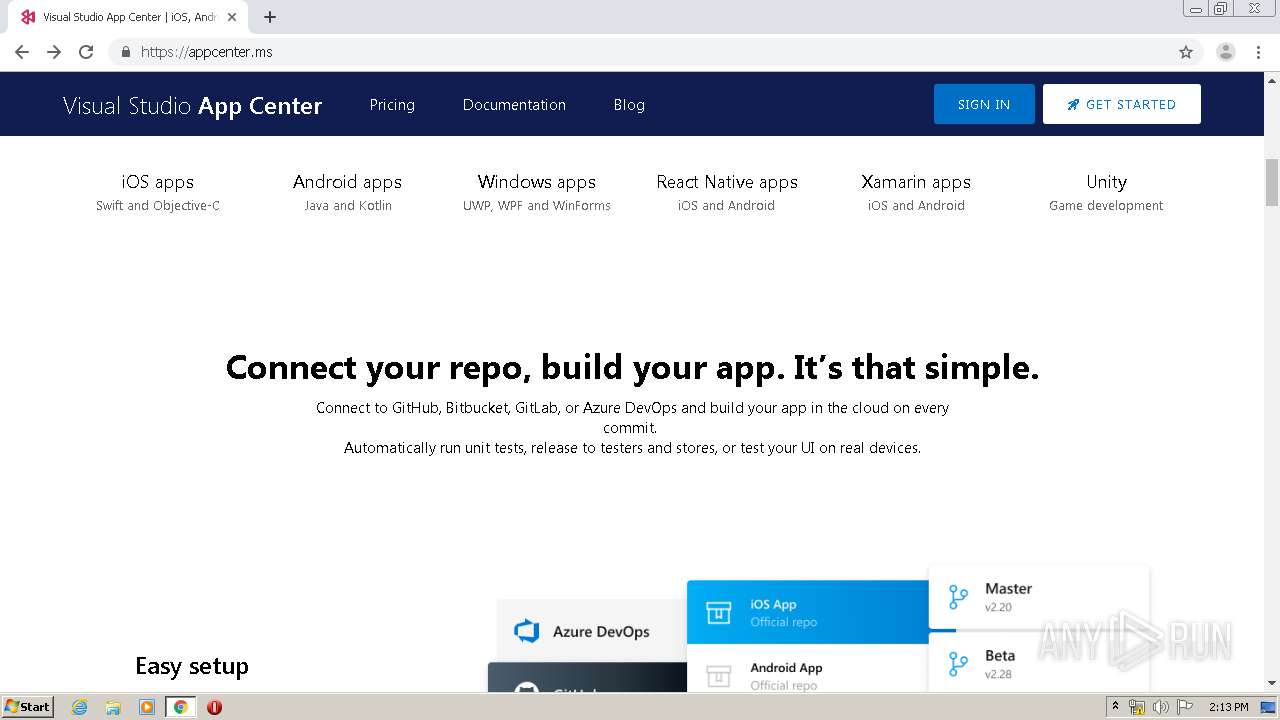1280x720 pixels.
Task: Click the Azure DevOps logo icon
Action: (x=526, y=631)
